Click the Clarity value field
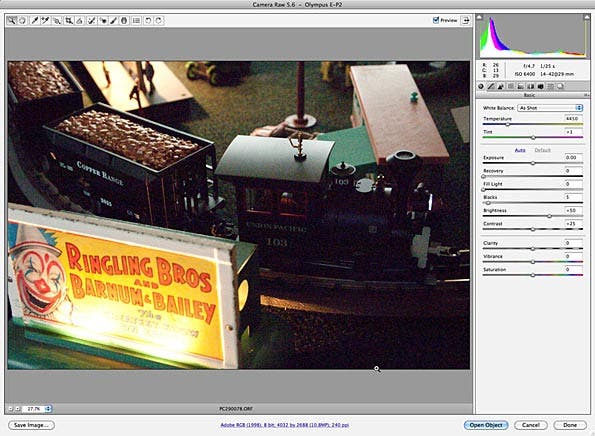 click(573, 243)
